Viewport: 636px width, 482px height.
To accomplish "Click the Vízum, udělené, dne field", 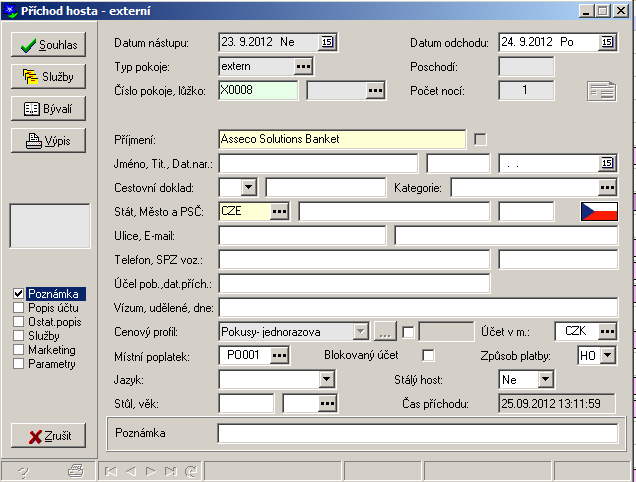I will click(x=418, y=308).
